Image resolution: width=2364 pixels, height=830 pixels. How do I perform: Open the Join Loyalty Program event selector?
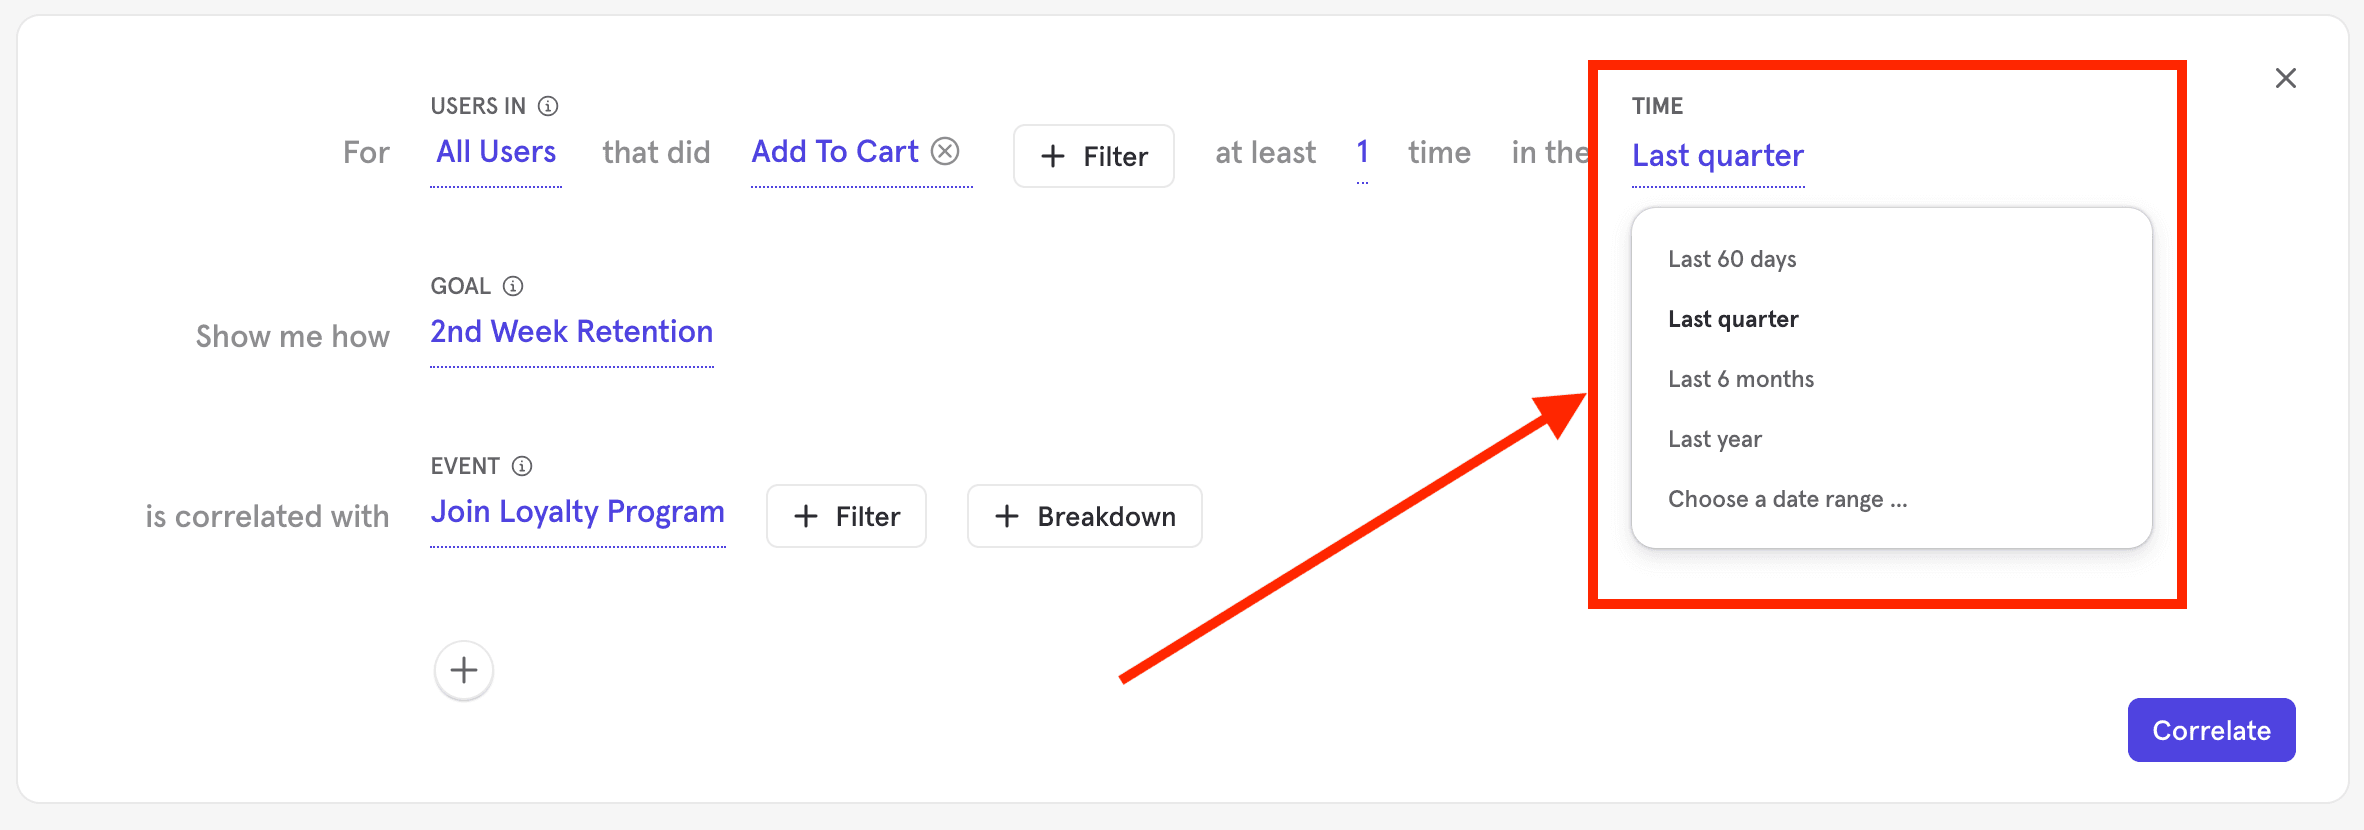(x=577, y=512)
